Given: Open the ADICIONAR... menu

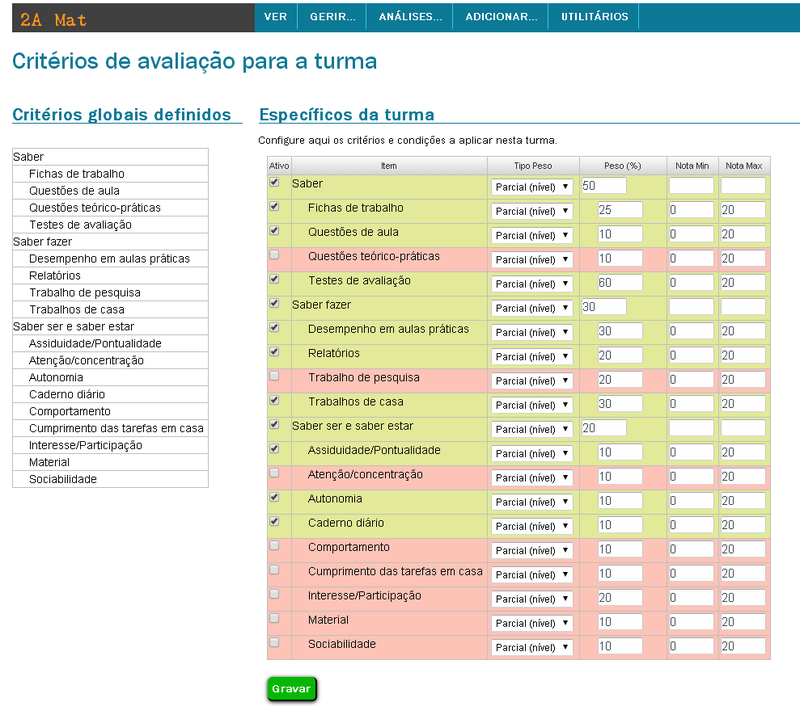Looking at the screenshot, I should pyautogui.click(x=501, y=17).
